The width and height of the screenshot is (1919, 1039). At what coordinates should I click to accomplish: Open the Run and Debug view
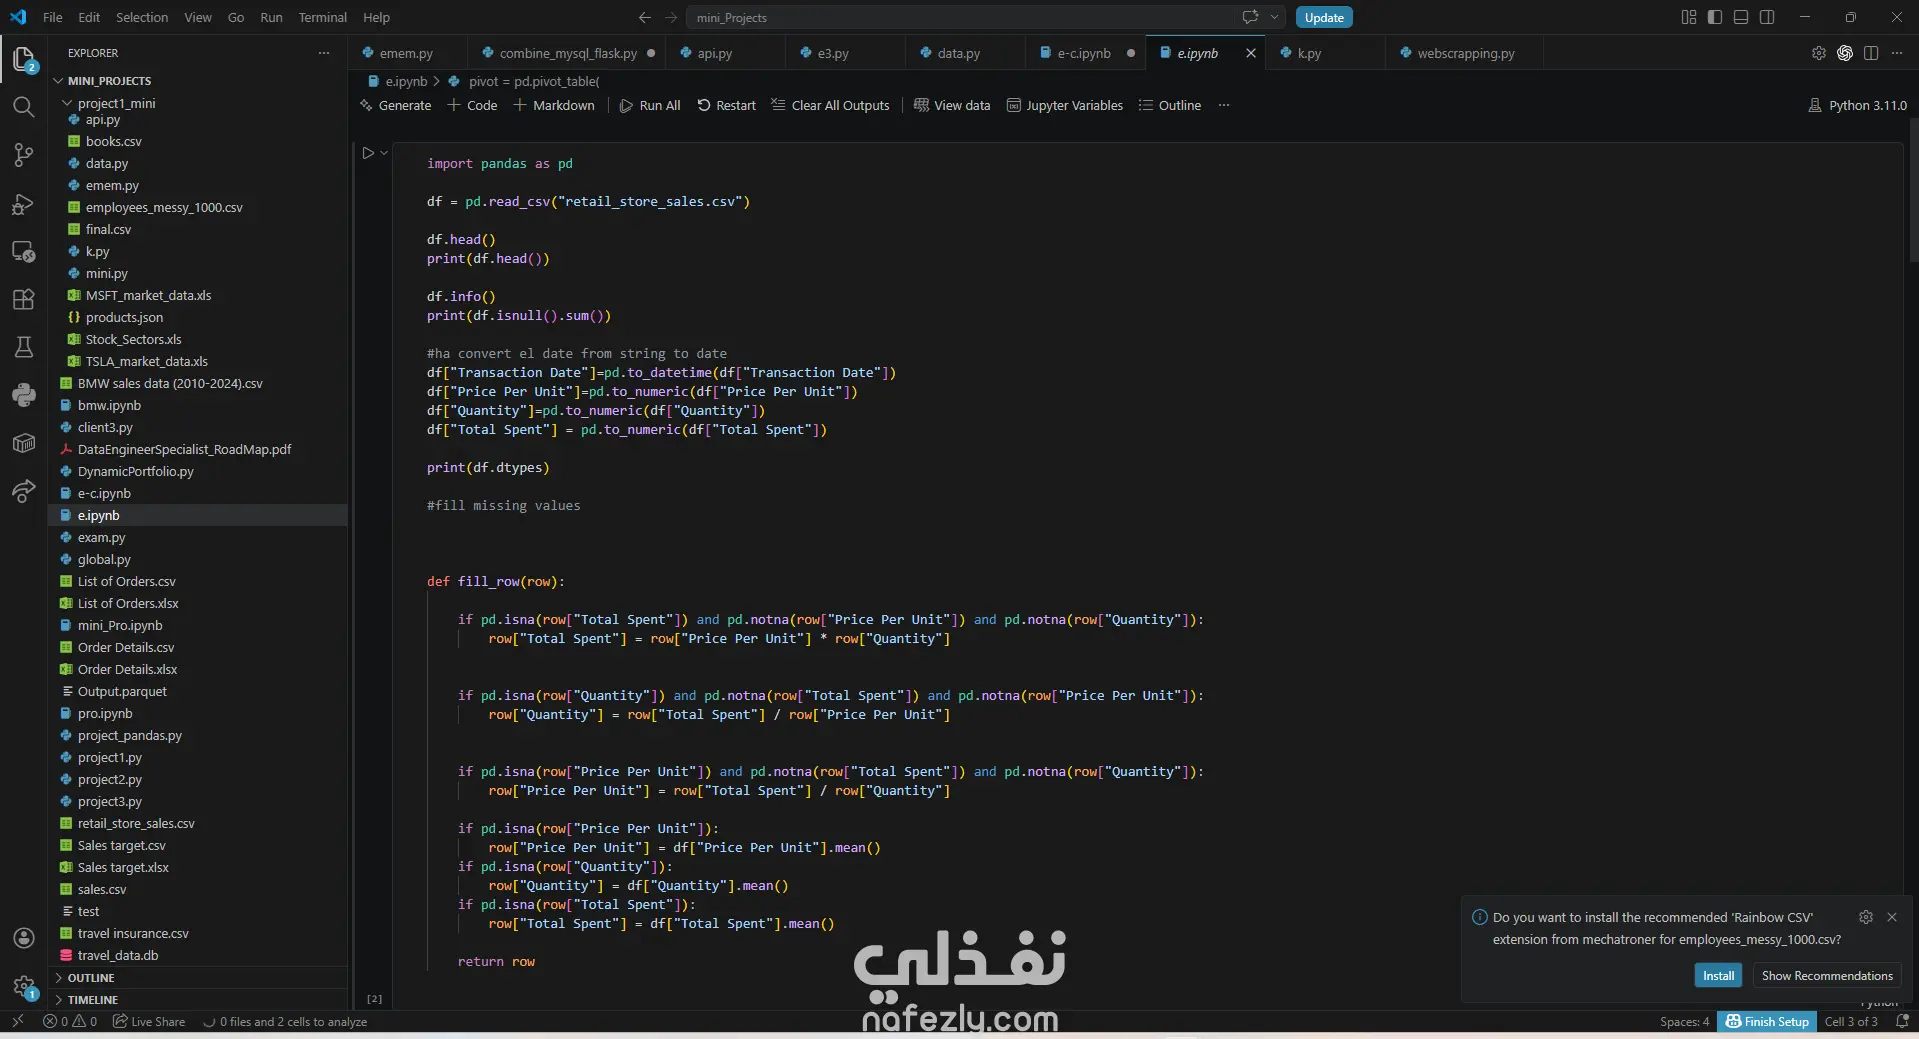pyautogui.click(x=24, y=203)
